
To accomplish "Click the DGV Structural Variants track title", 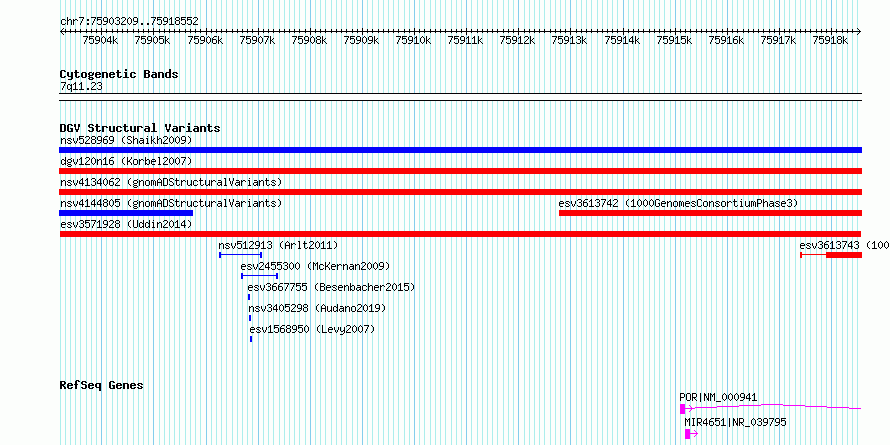I will pos(140,128).
